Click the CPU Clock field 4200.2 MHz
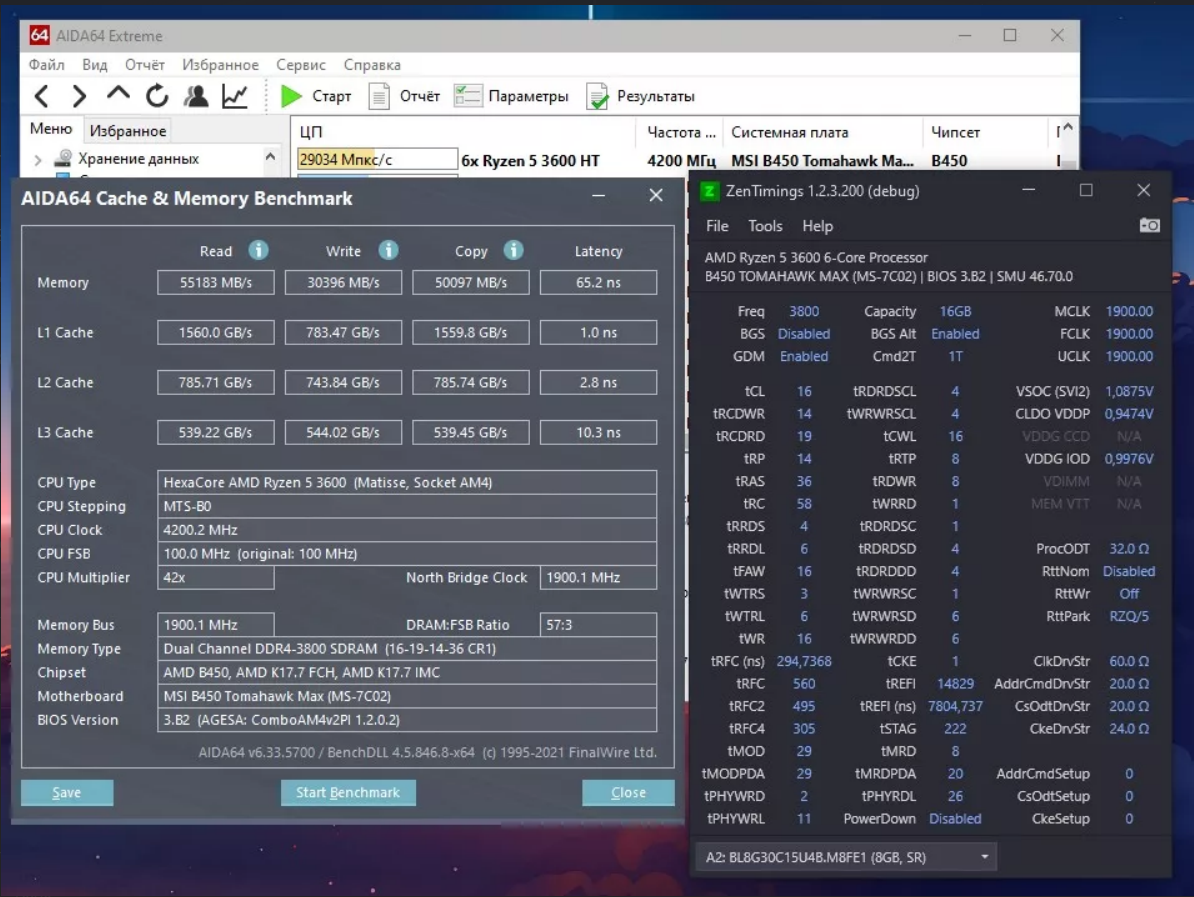The height and width of the screenshot is (897, 1194). point(407,529)
